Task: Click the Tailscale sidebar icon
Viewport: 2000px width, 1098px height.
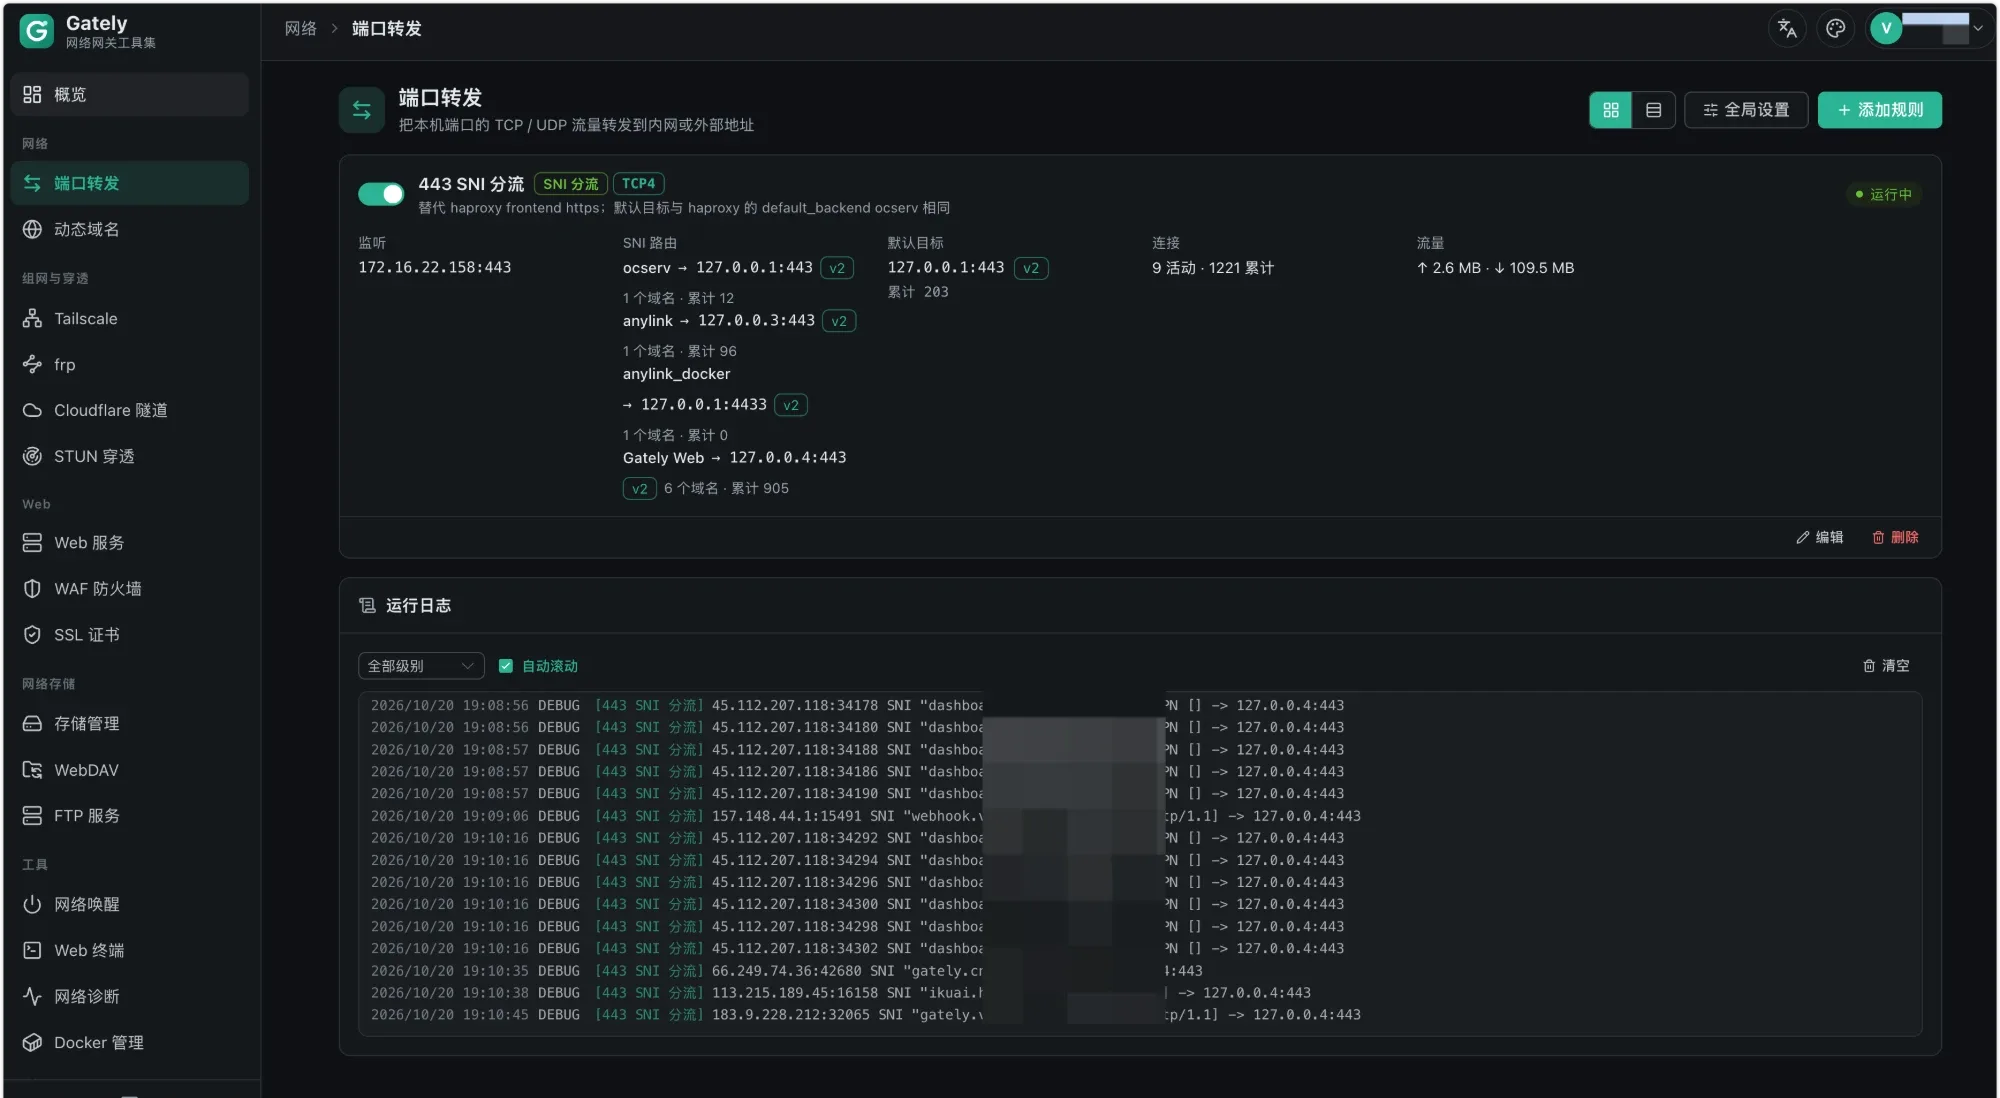Action: tap(32, 319)
